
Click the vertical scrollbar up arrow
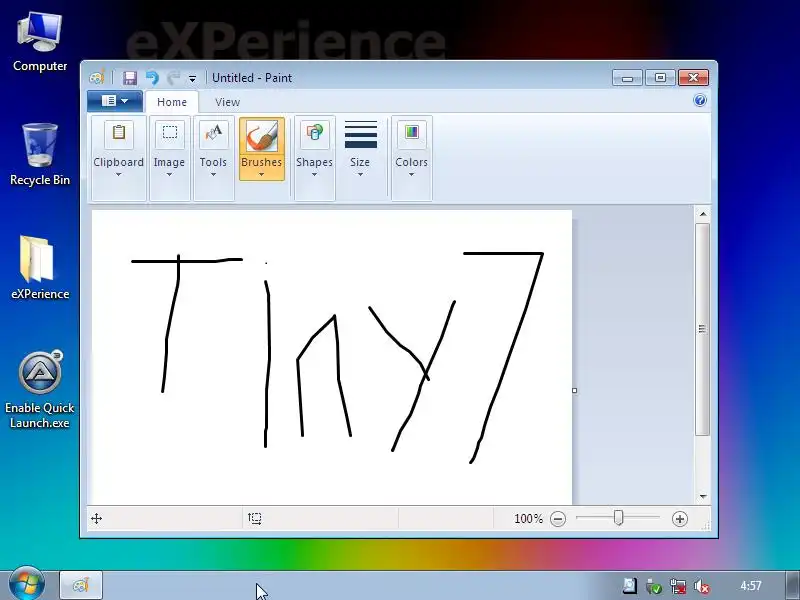(703, 214)
